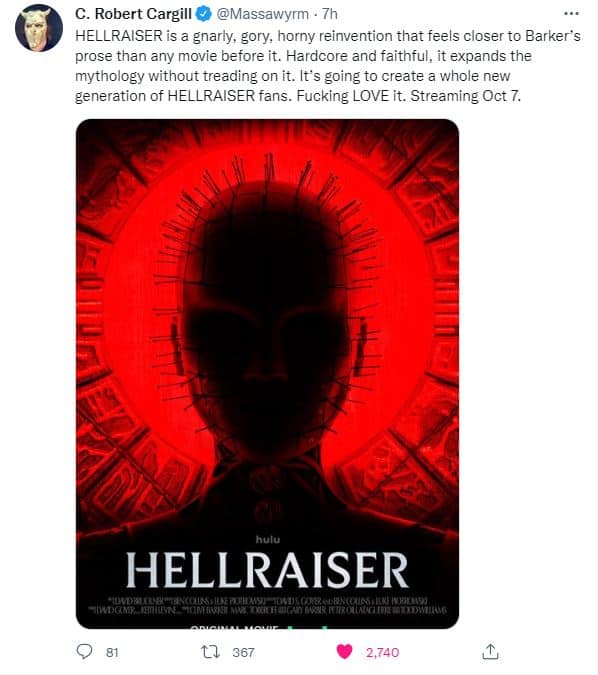This screenshot has width=598, height=675.
Task: View the Hellraiser poster image
Action: coord(267,374)
